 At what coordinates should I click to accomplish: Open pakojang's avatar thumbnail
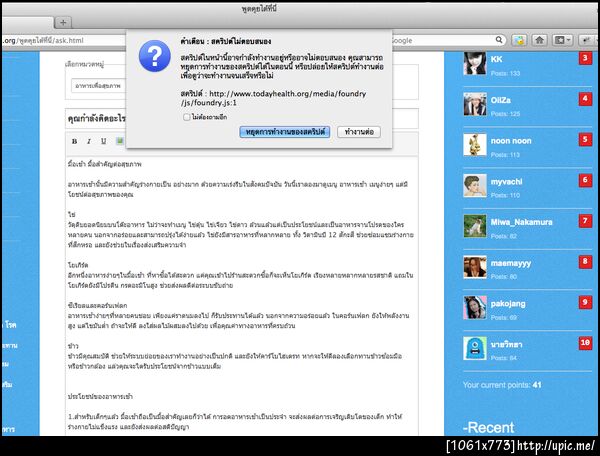[x=475, y=308]
